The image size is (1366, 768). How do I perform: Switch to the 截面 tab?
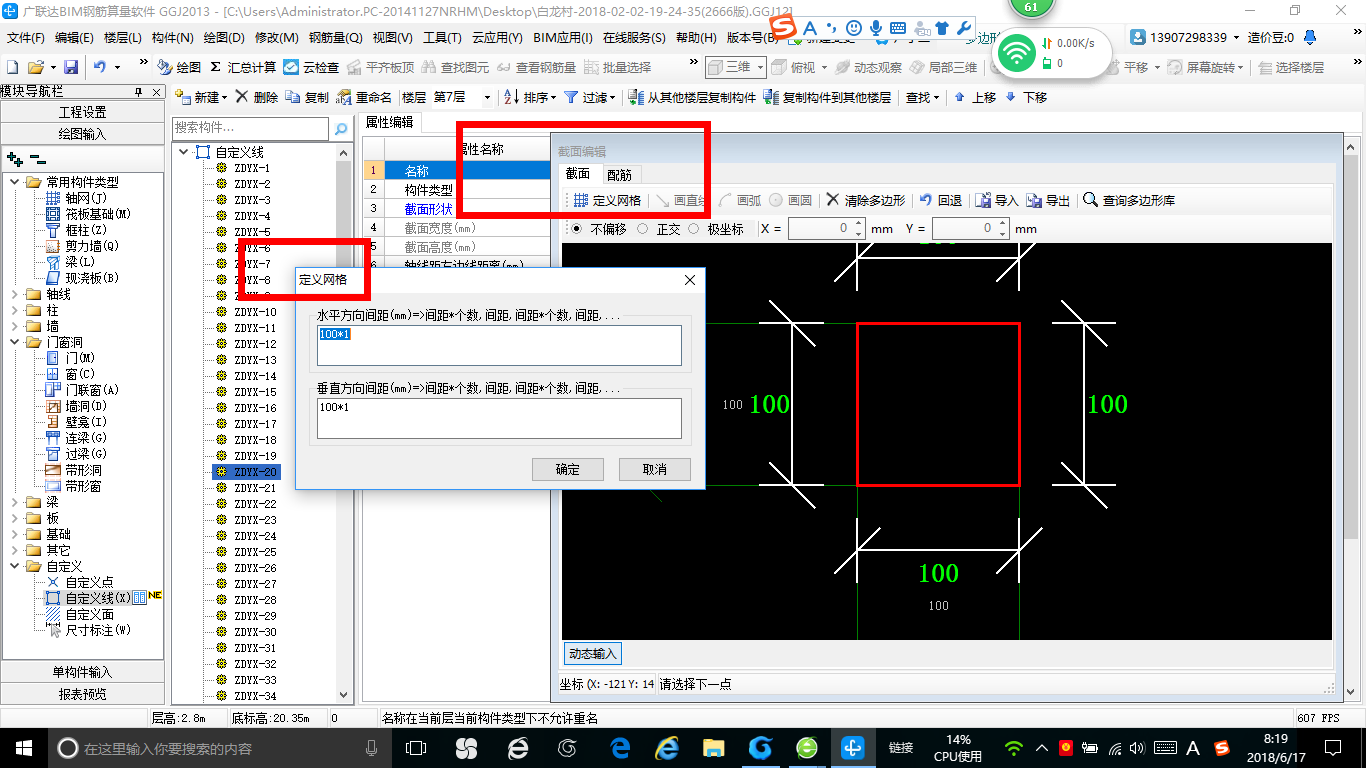tap(578, 174)
